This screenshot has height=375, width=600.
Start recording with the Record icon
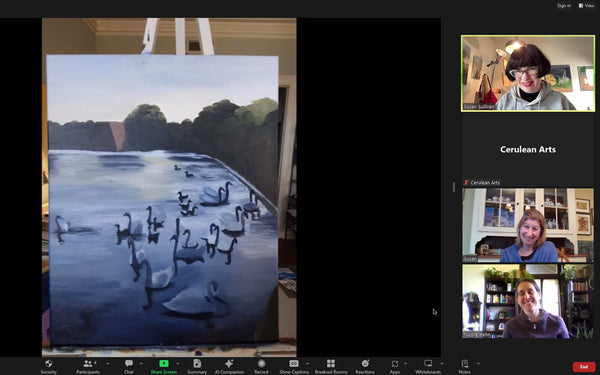pos(261,366)
